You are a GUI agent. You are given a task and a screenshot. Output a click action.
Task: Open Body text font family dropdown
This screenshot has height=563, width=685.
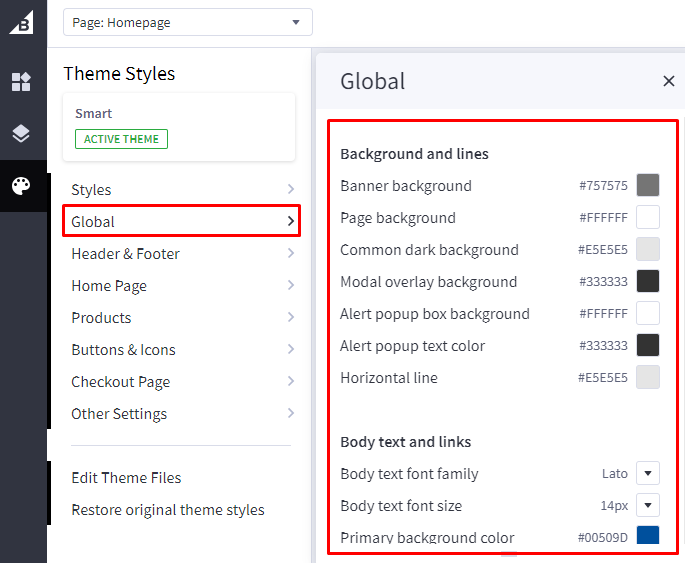click(x=648, y=474)
